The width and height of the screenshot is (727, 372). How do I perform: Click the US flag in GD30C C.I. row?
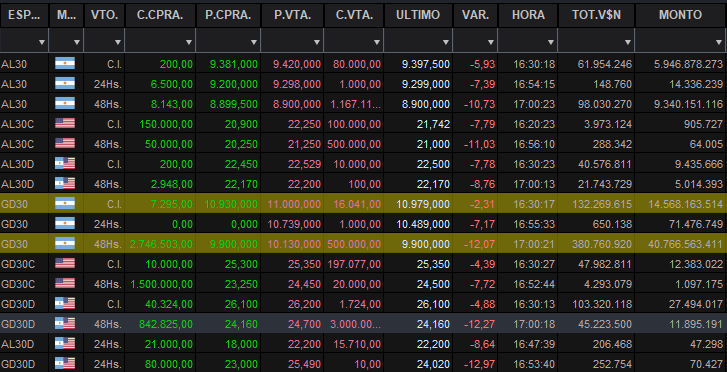click(x=65, y=263)
